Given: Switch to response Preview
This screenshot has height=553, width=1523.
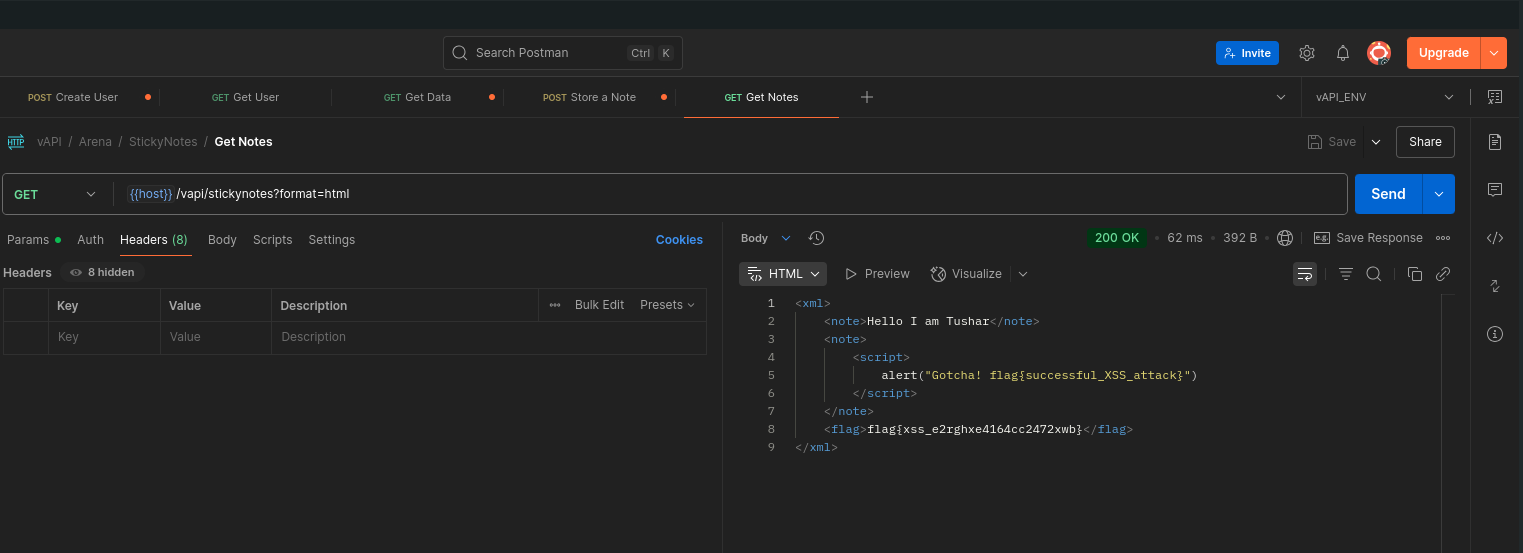Looking at the screenshot, I should (877, 274).
